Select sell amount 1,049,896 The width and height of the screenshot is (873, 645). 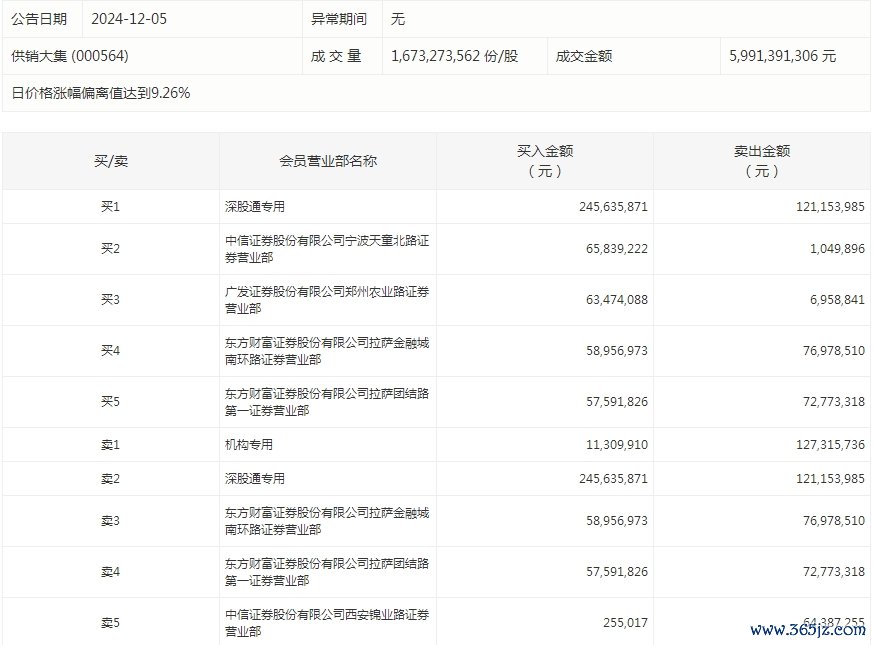pyautogui.click(x=837, y=248)
